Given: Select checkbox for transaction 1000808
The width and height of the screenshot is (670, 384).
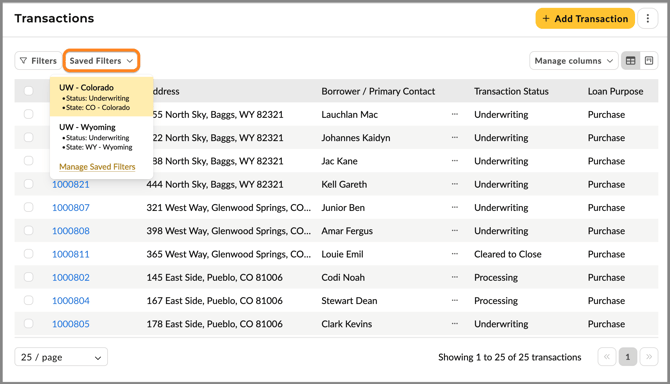Looking at the screenshot, I should (x=29, y=230).
